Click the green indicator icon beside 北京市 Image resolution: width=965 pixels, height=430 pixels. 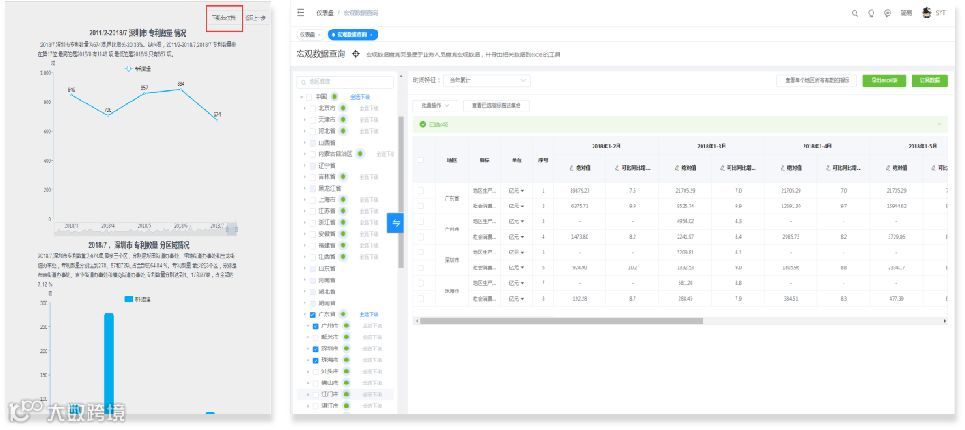click(x=343, y=108)
